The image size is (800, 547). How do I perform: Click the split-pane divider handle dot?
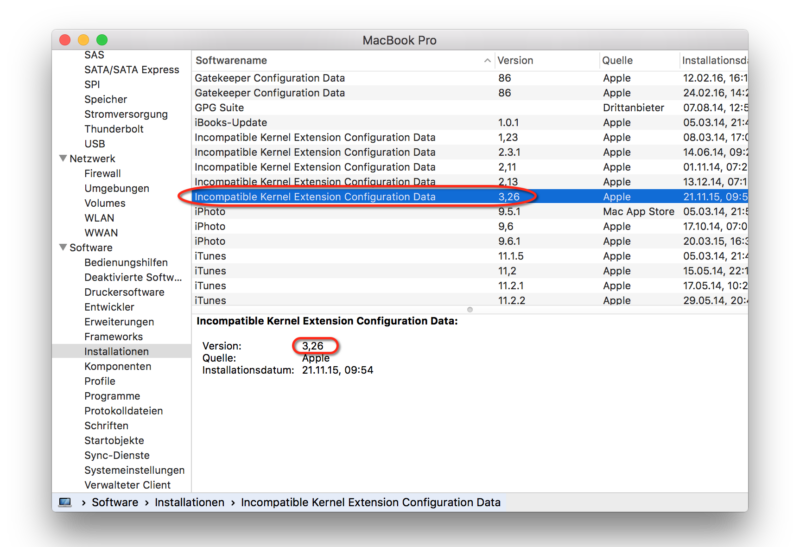click(x=470, y=309)
